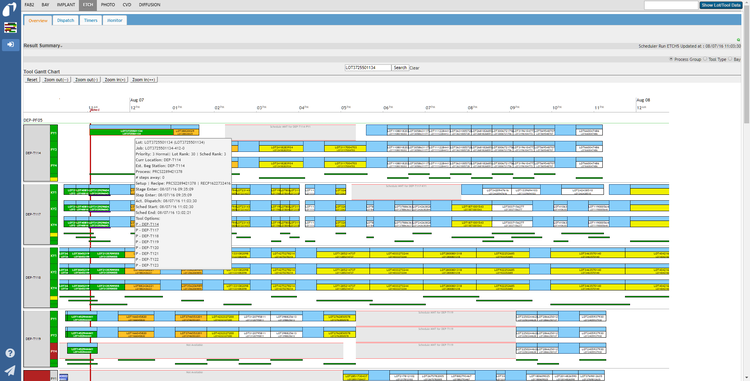This screenshot has width=750, height=381.
Task: Click the Zoom In(+) button
Action: pos(115,80)
